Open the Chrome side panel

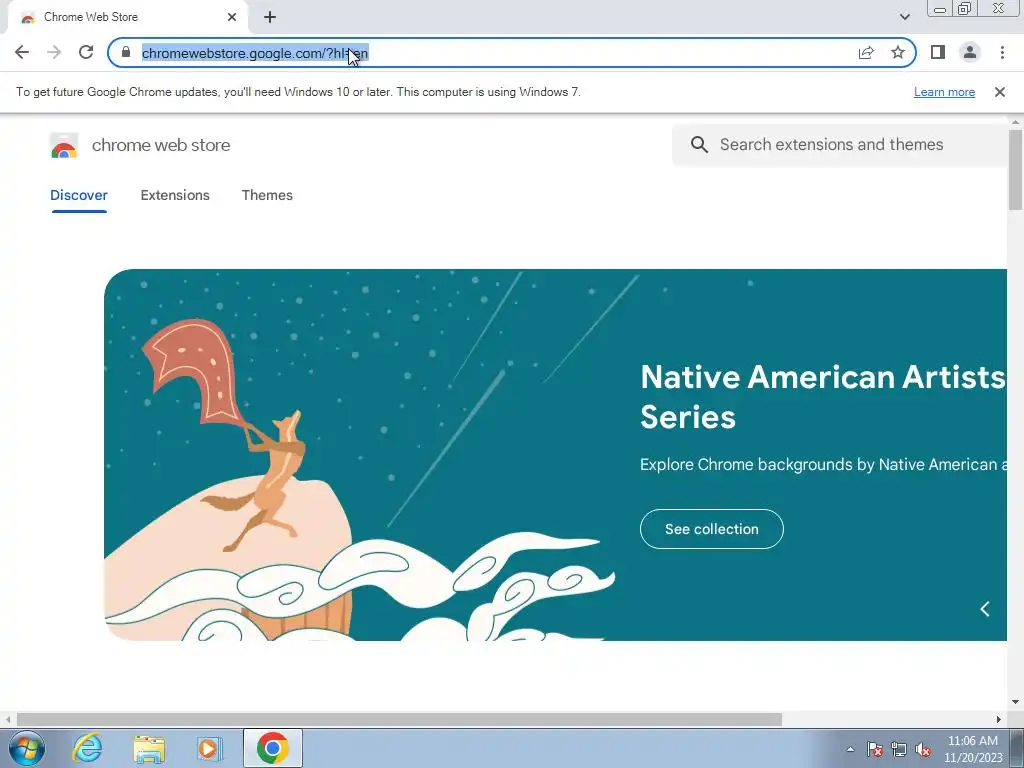pyautogui.click(x=938, y=52)
